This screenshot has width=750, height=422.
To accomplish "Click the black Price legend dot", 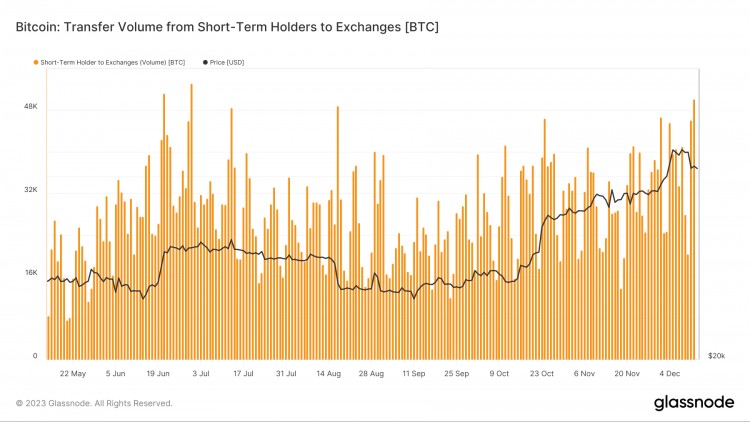I will coord(205,62).
